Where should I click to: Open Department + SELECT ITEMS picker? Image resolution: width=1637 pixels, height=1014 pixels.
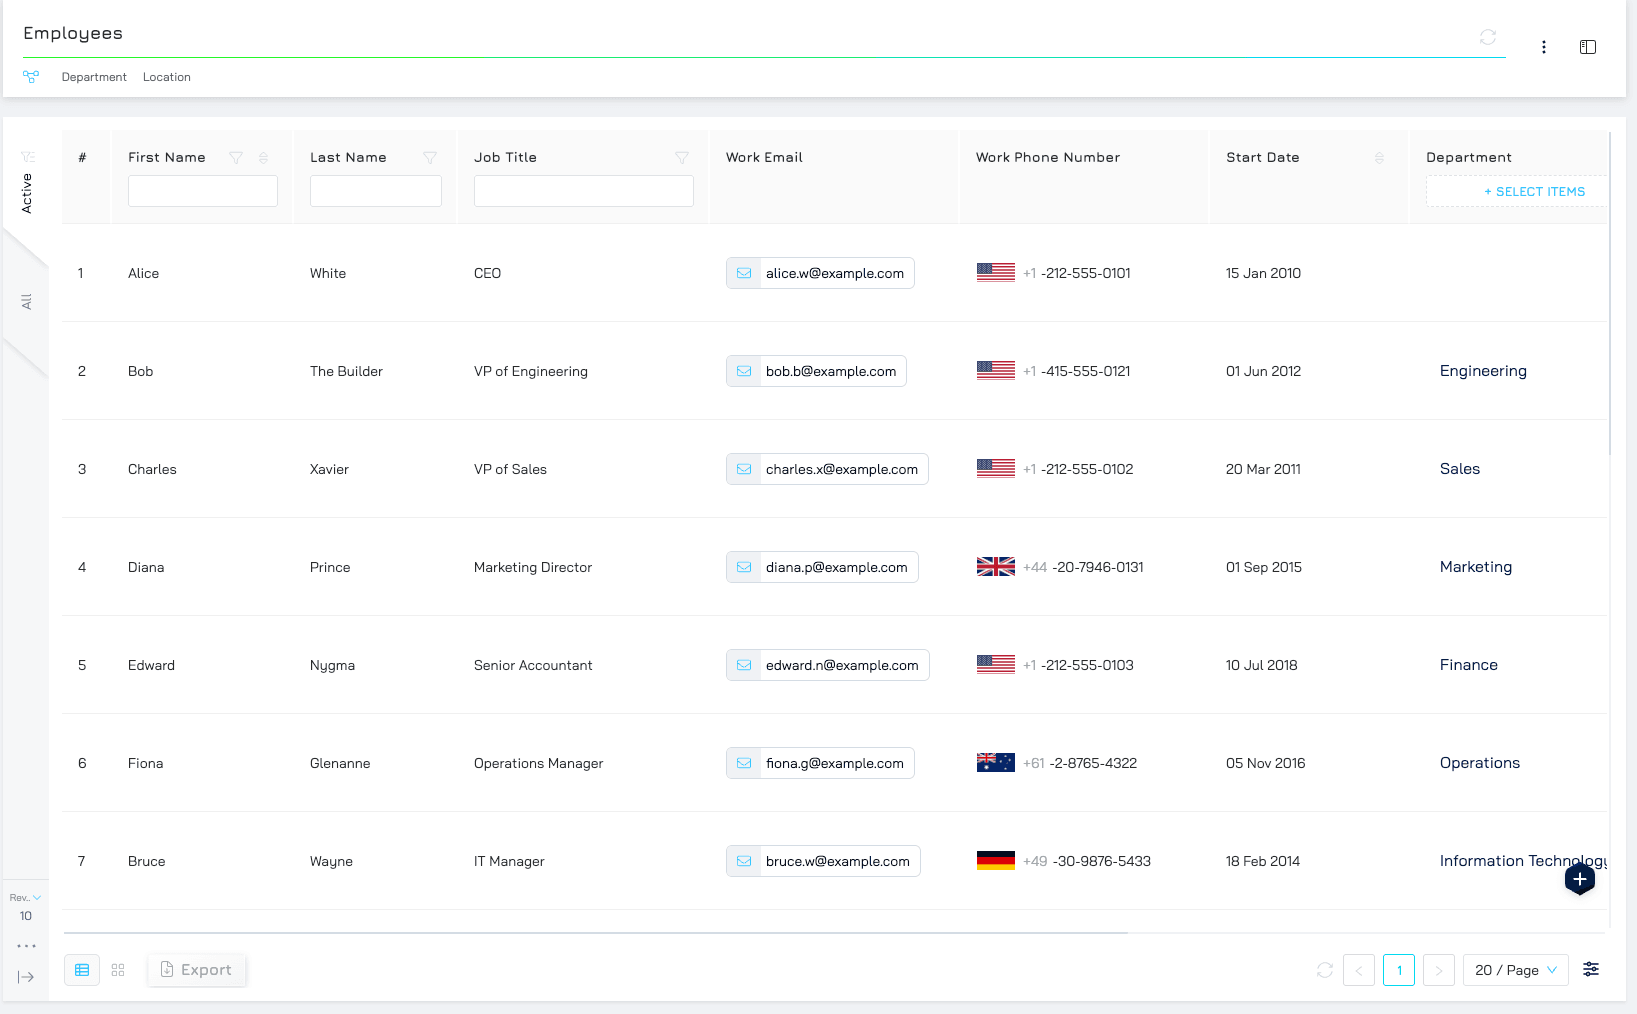coord(1534,192)
